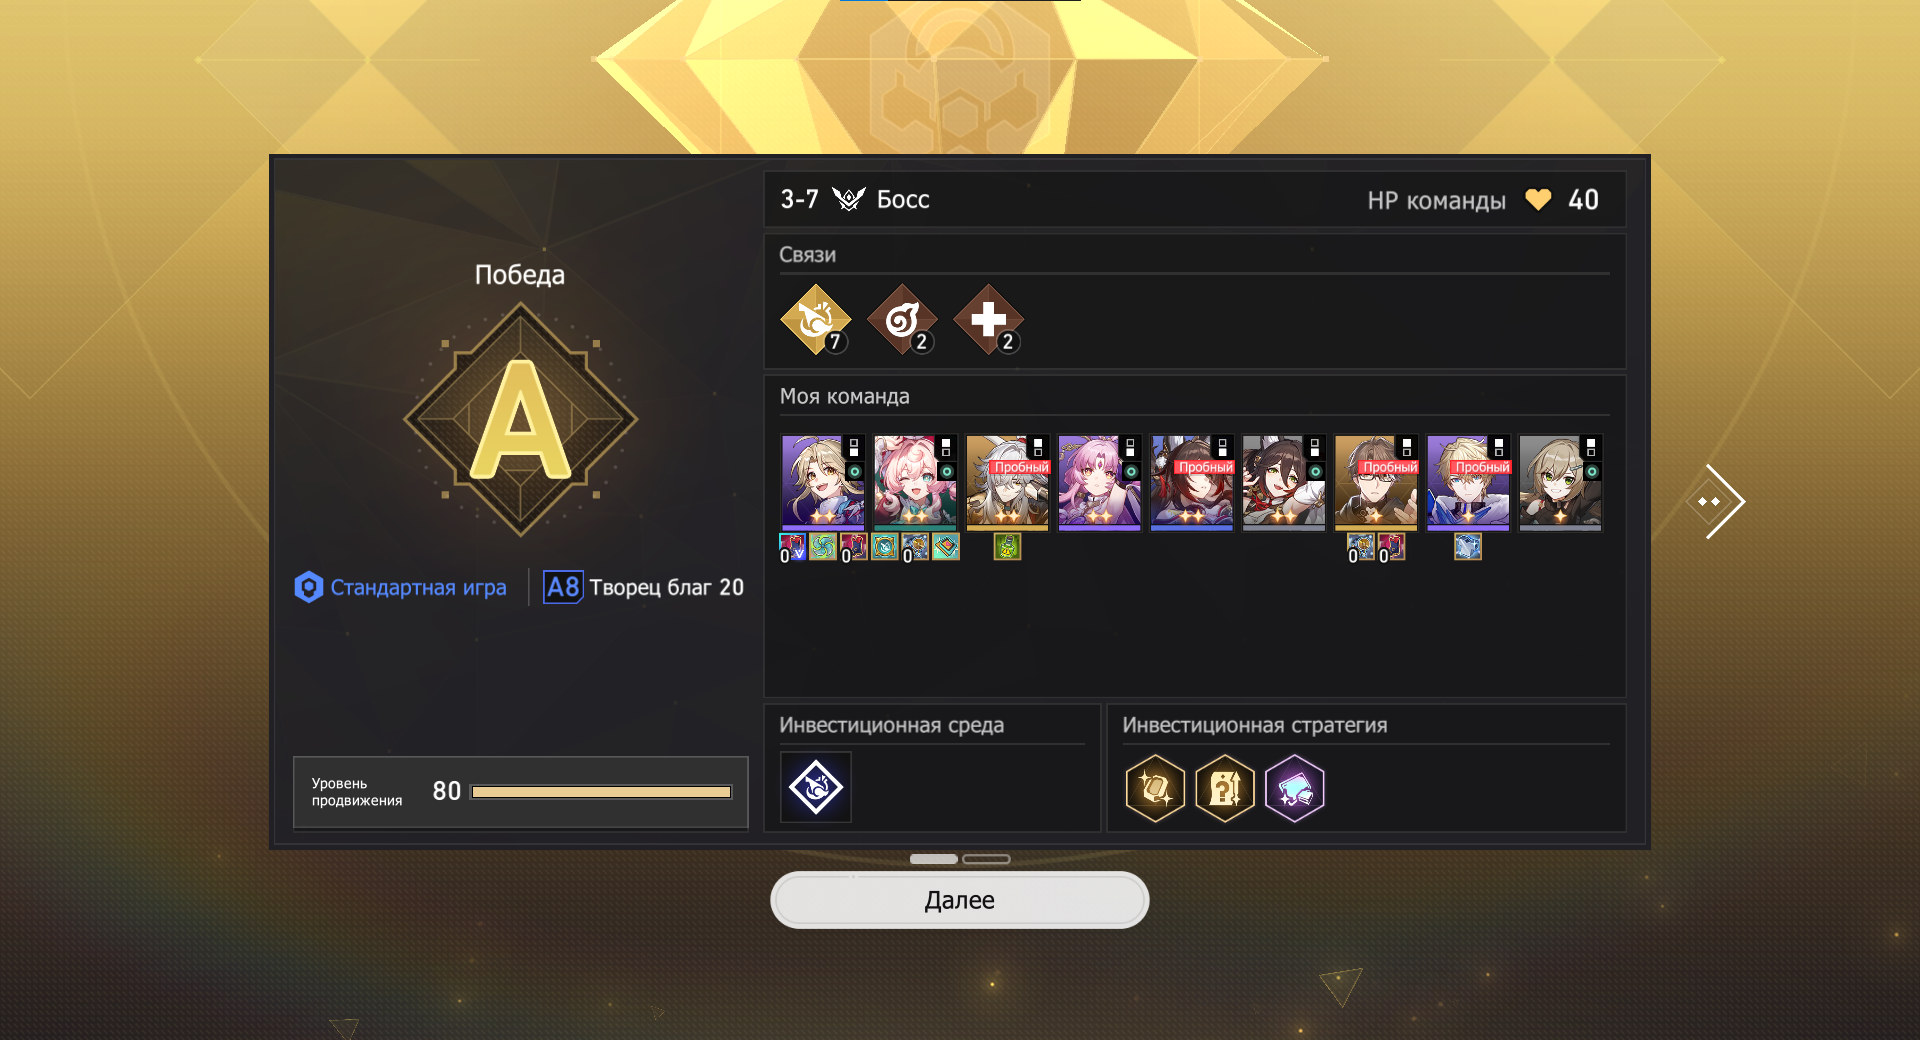Click the gold bond icon numbered 7
Viewport: 1920px width, 1040px height.
click(x=816, y=320)
